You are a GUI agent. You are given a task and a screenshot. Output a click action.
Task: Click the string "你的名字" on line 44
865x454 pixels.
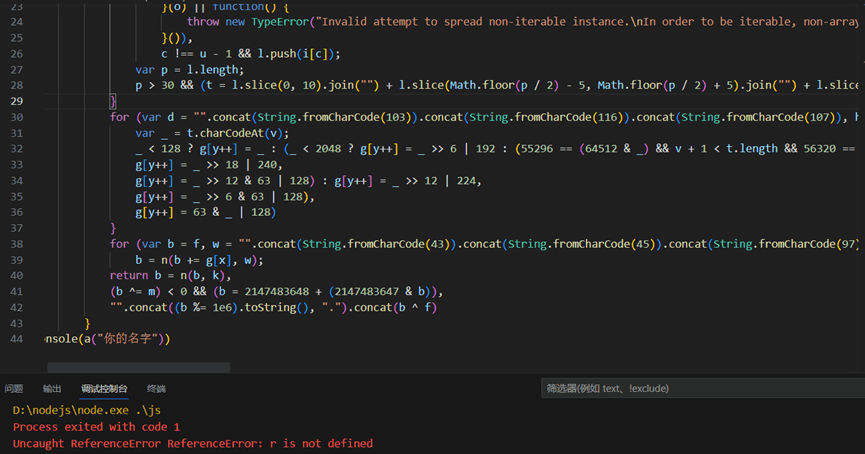click(127, 339)
